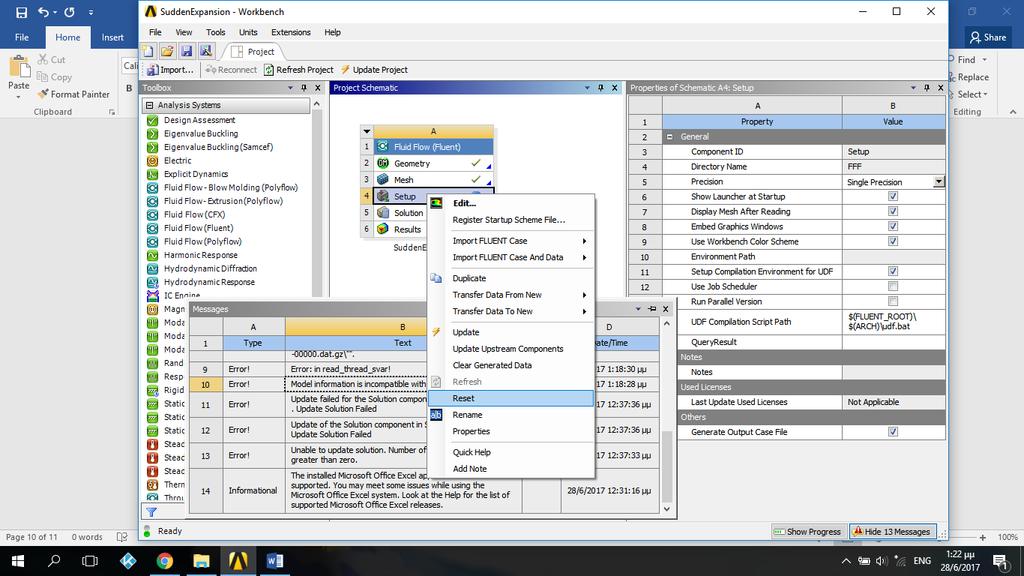
Task: Expand Import FLUENT Case And Data submenu
Action: [x=584, y=258]
